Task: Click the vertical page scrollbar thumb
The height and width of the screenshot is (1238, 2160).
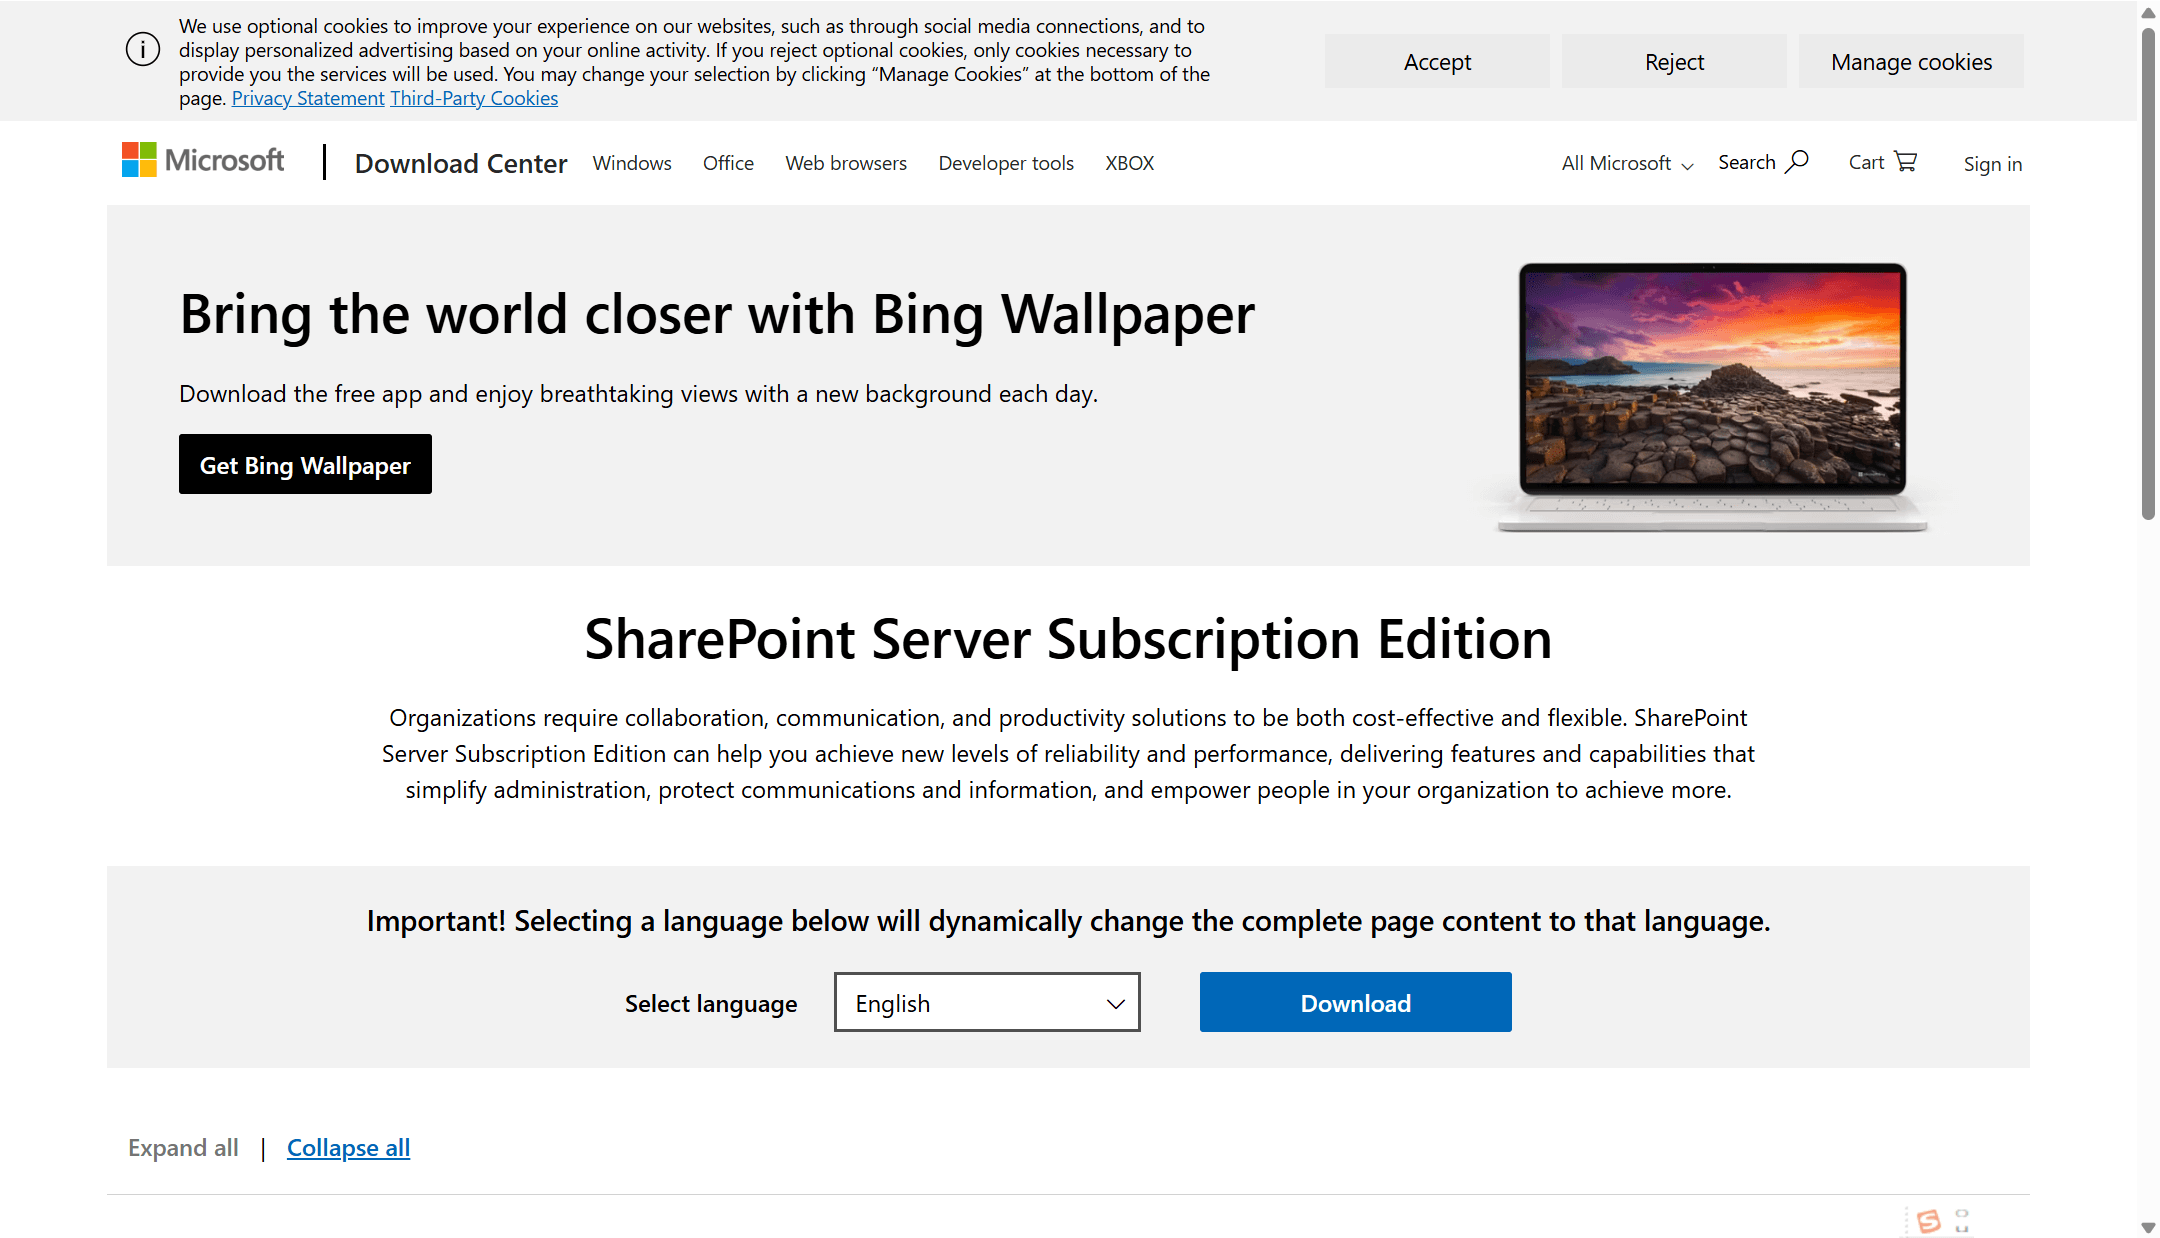Action: tap(2148, 273)
